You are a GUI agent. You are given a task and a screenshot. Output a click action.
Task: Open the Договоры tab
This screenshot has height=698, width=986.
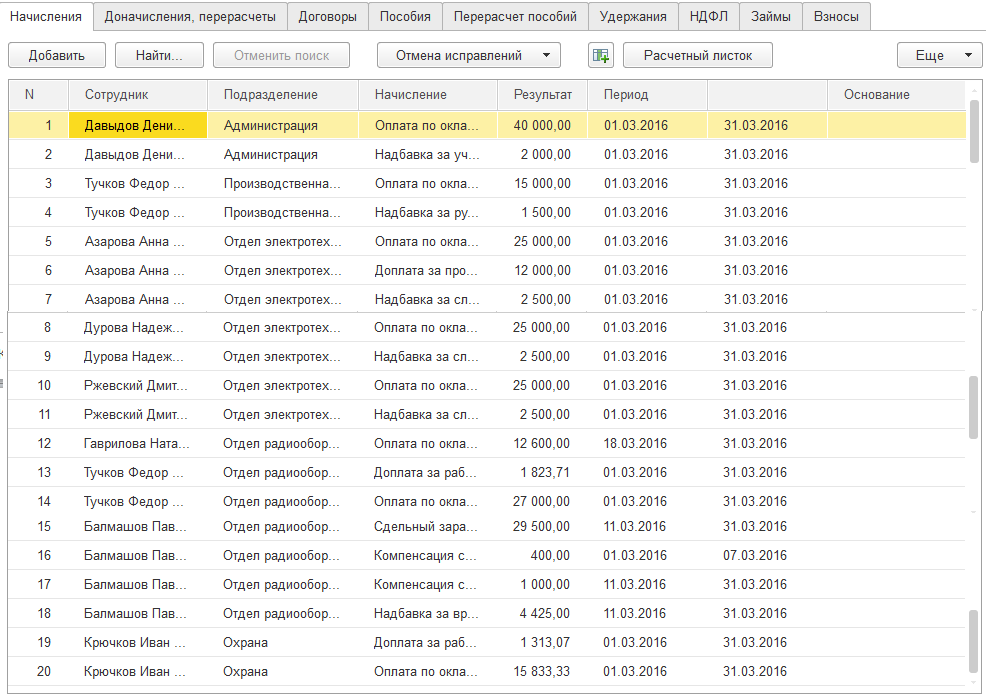click(x=328, y=16)
